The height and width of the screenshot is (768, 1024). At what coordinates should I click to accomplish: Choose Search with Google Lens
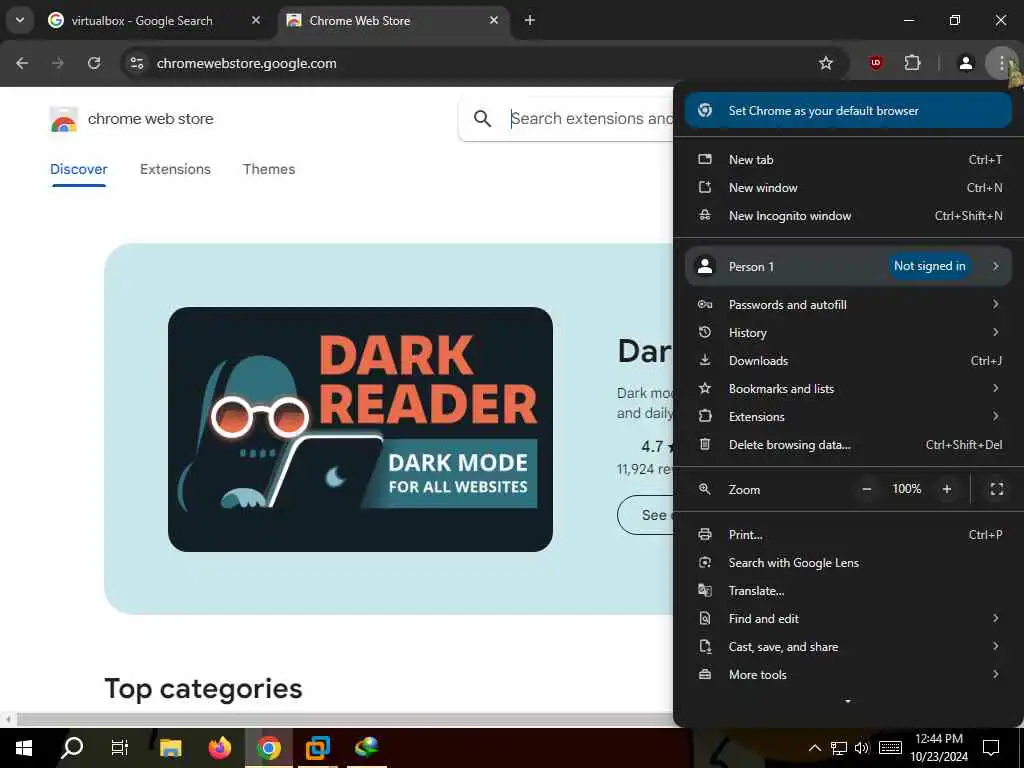click(x=848, y=563)
